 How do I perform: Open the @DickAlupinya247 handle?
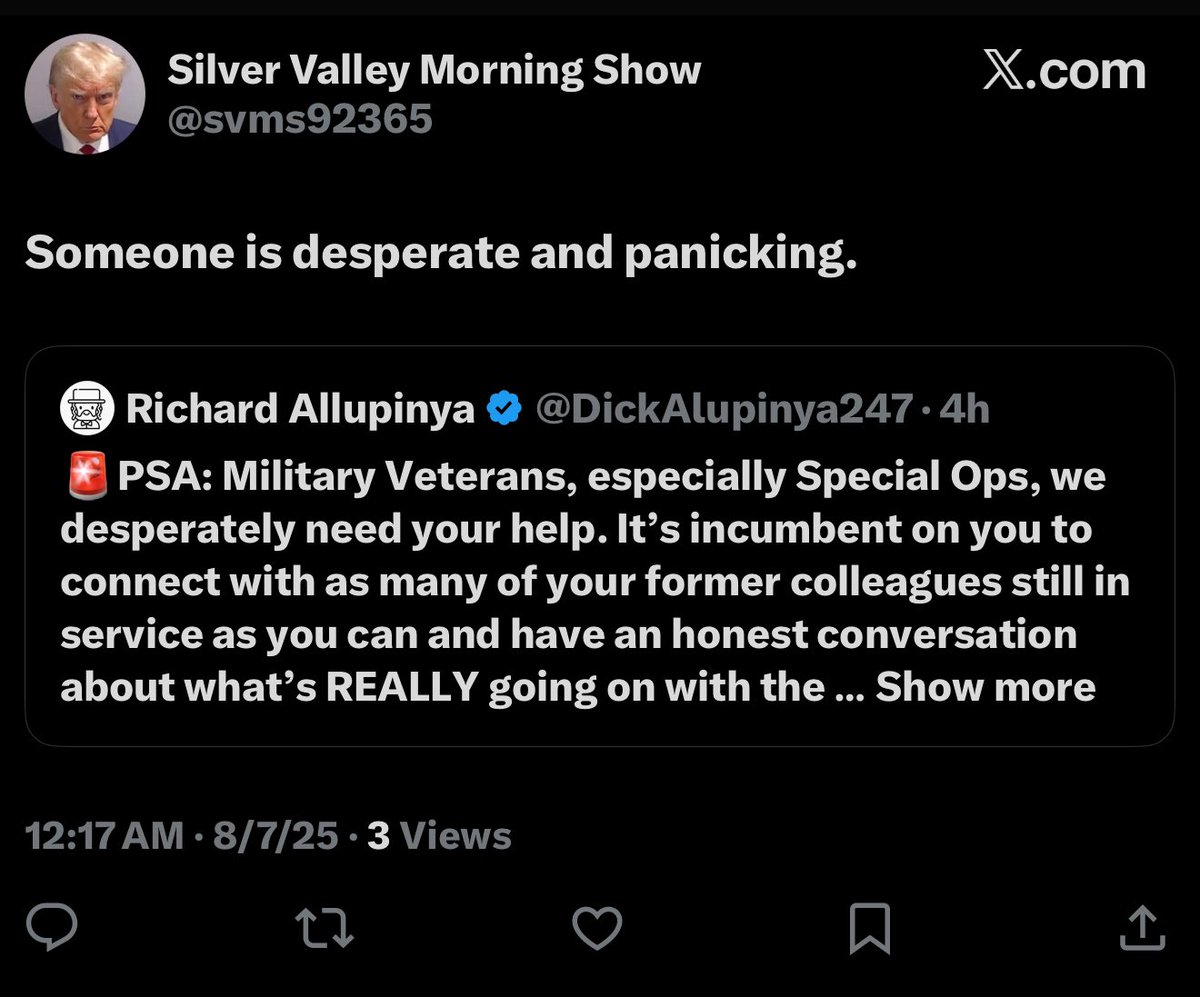725,409
